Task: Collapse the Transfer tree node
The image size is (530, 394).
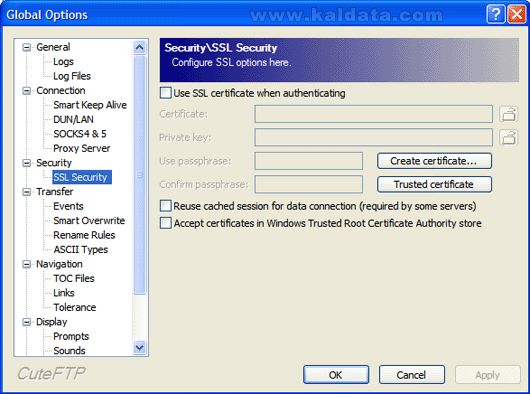Action: (26, 192)
